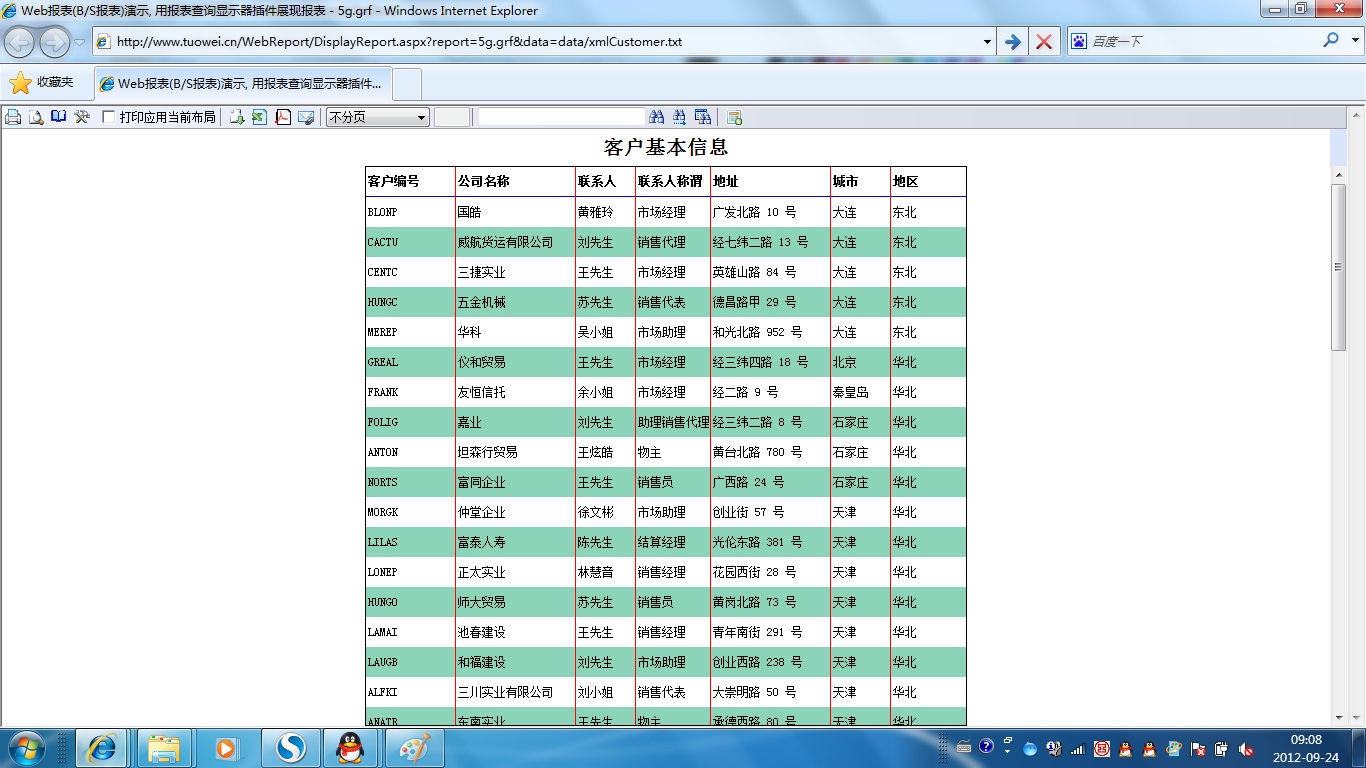Click in the report search text field

(561, 117)
